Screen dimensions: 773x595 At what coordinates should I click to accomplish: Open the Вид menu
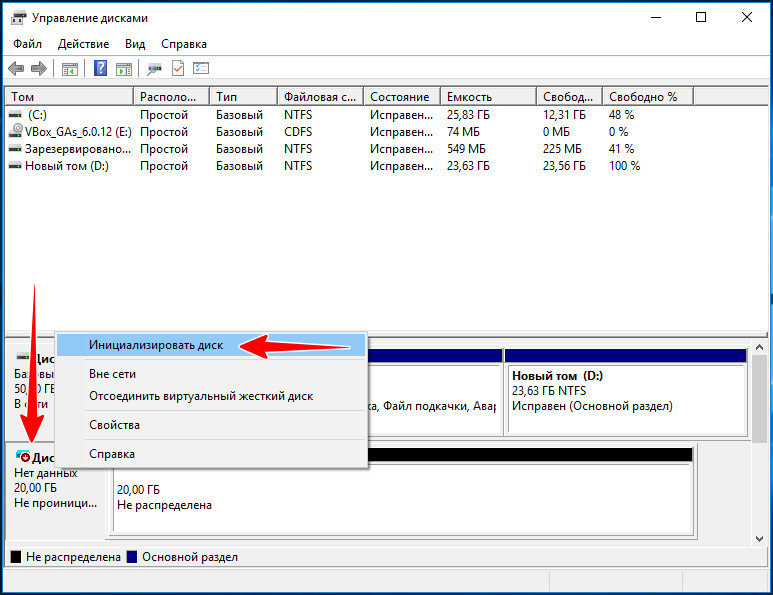coord(135,44)
